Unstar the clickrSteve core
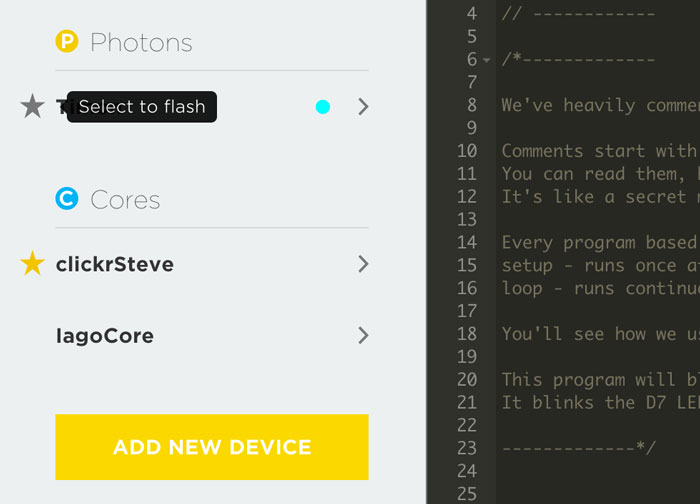The width and height of the screenshot is (700, 504). (x=33, y=264)
